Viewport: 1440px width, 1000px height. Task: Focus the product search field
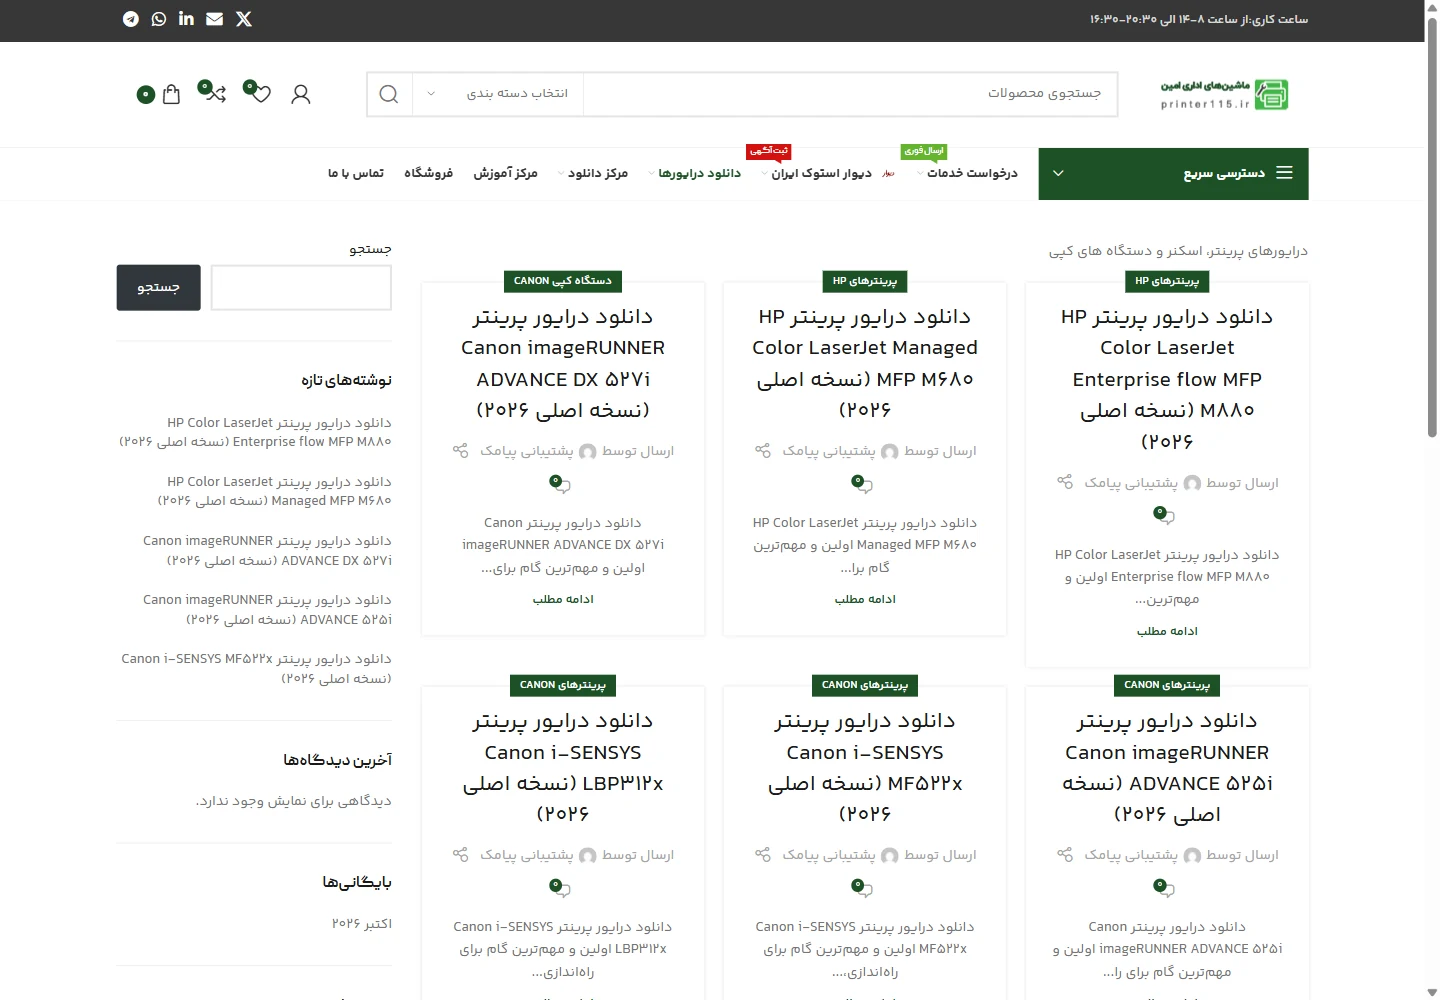pos(850,94)
